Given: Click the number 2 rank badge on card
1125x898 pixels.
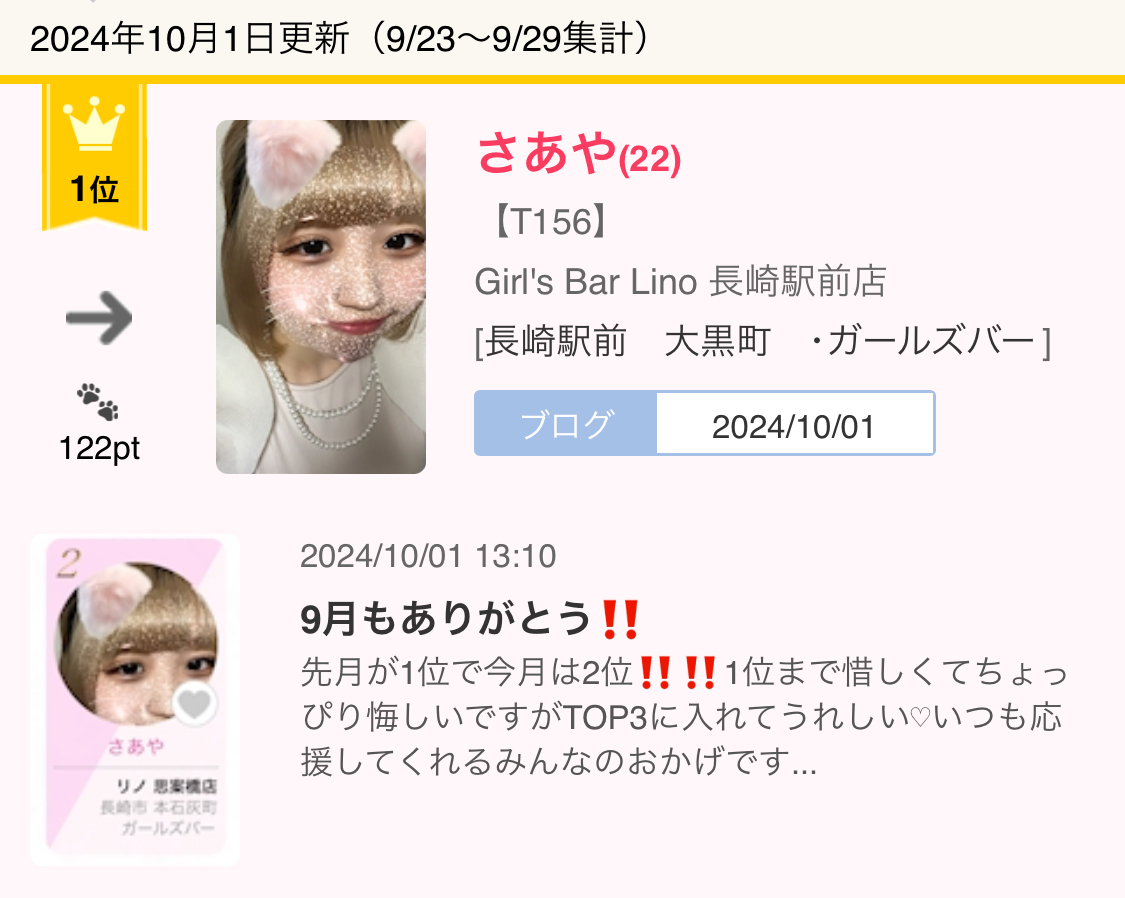Looking at the screenshot, I should (69, 563).
